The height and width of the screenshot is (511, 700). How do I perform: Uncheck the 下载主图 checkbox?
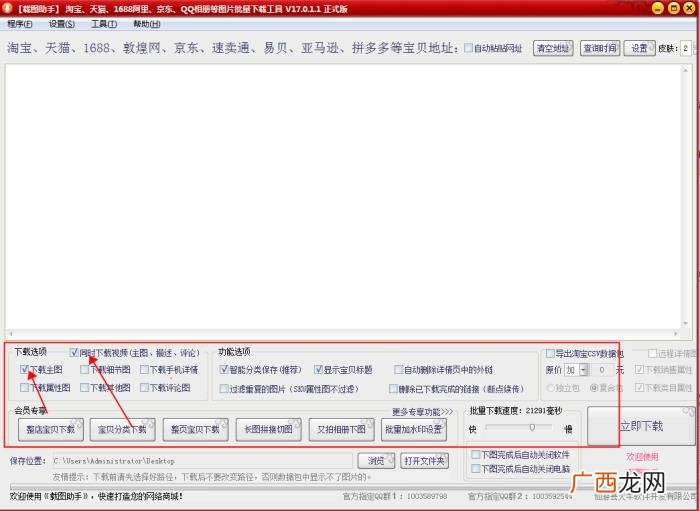pos(24,370)
